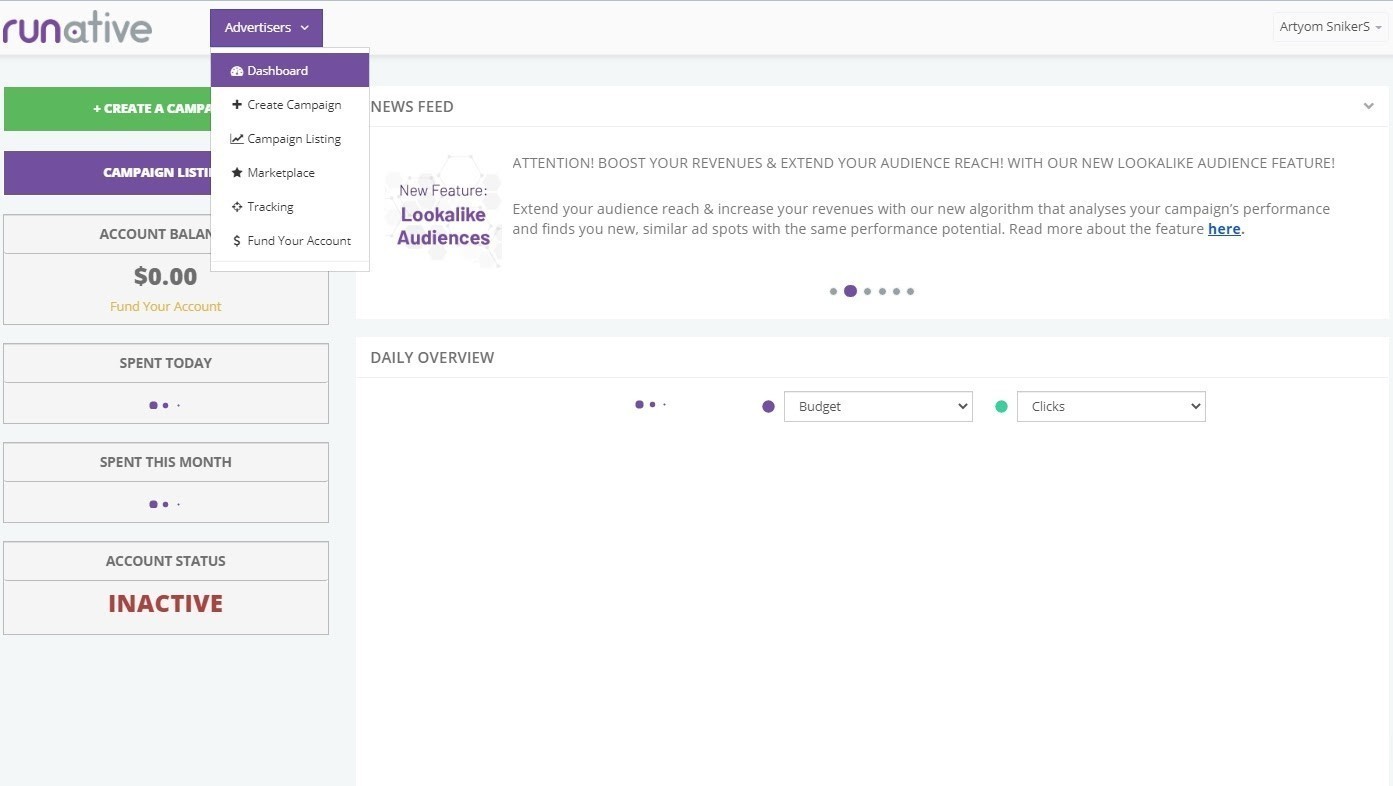This screenshot has width=1393, height=786.
Task: Click the active second news slide dot
Action: 850,292
